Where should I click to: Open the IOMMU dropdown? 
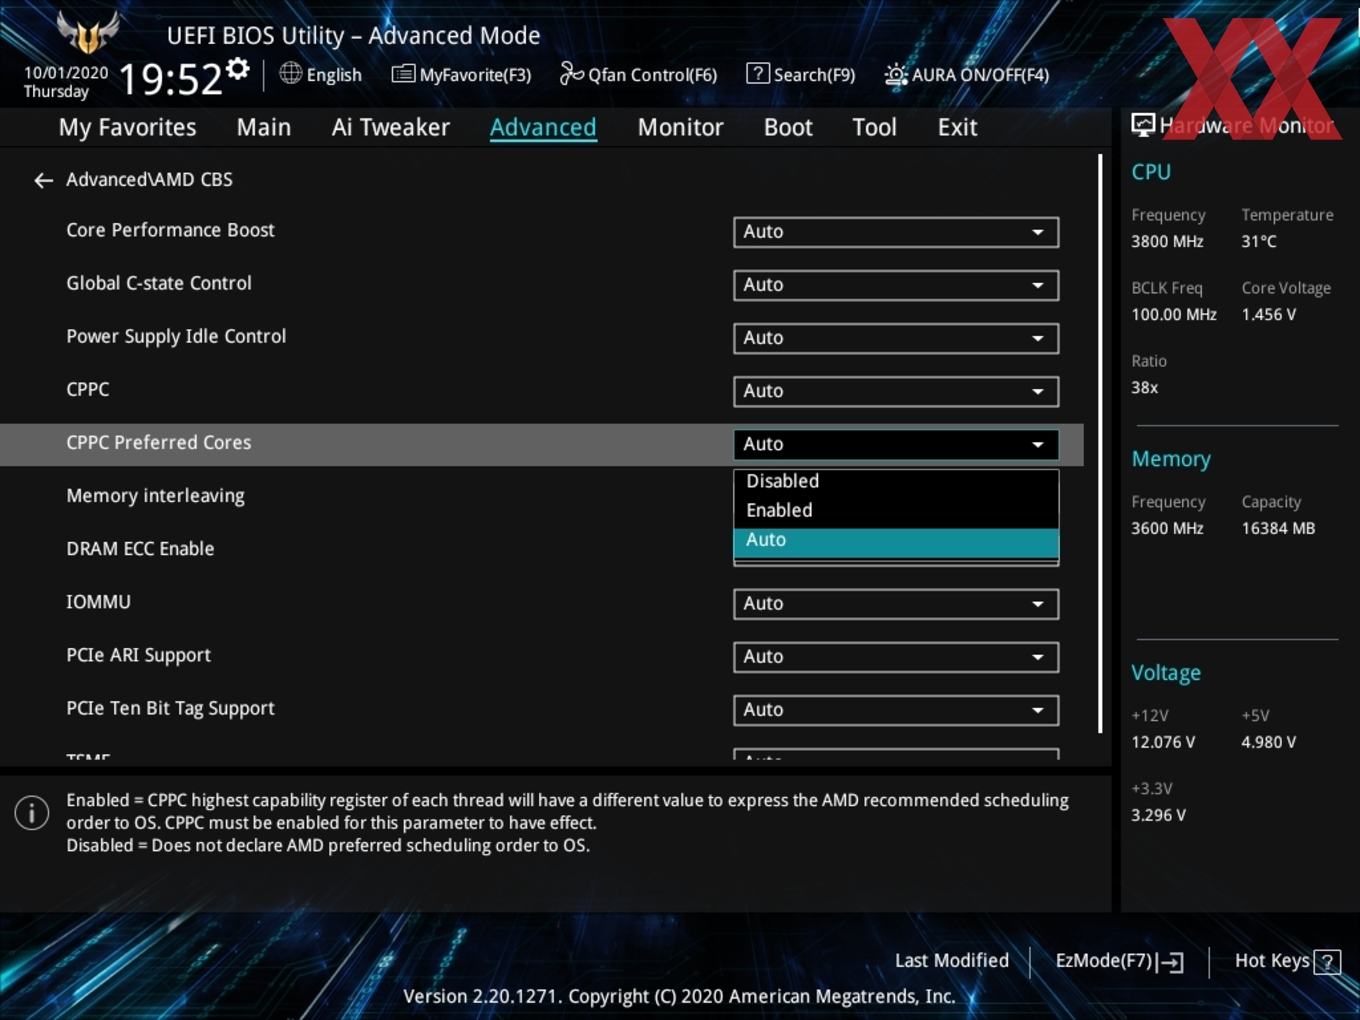[x=896, y=604]
